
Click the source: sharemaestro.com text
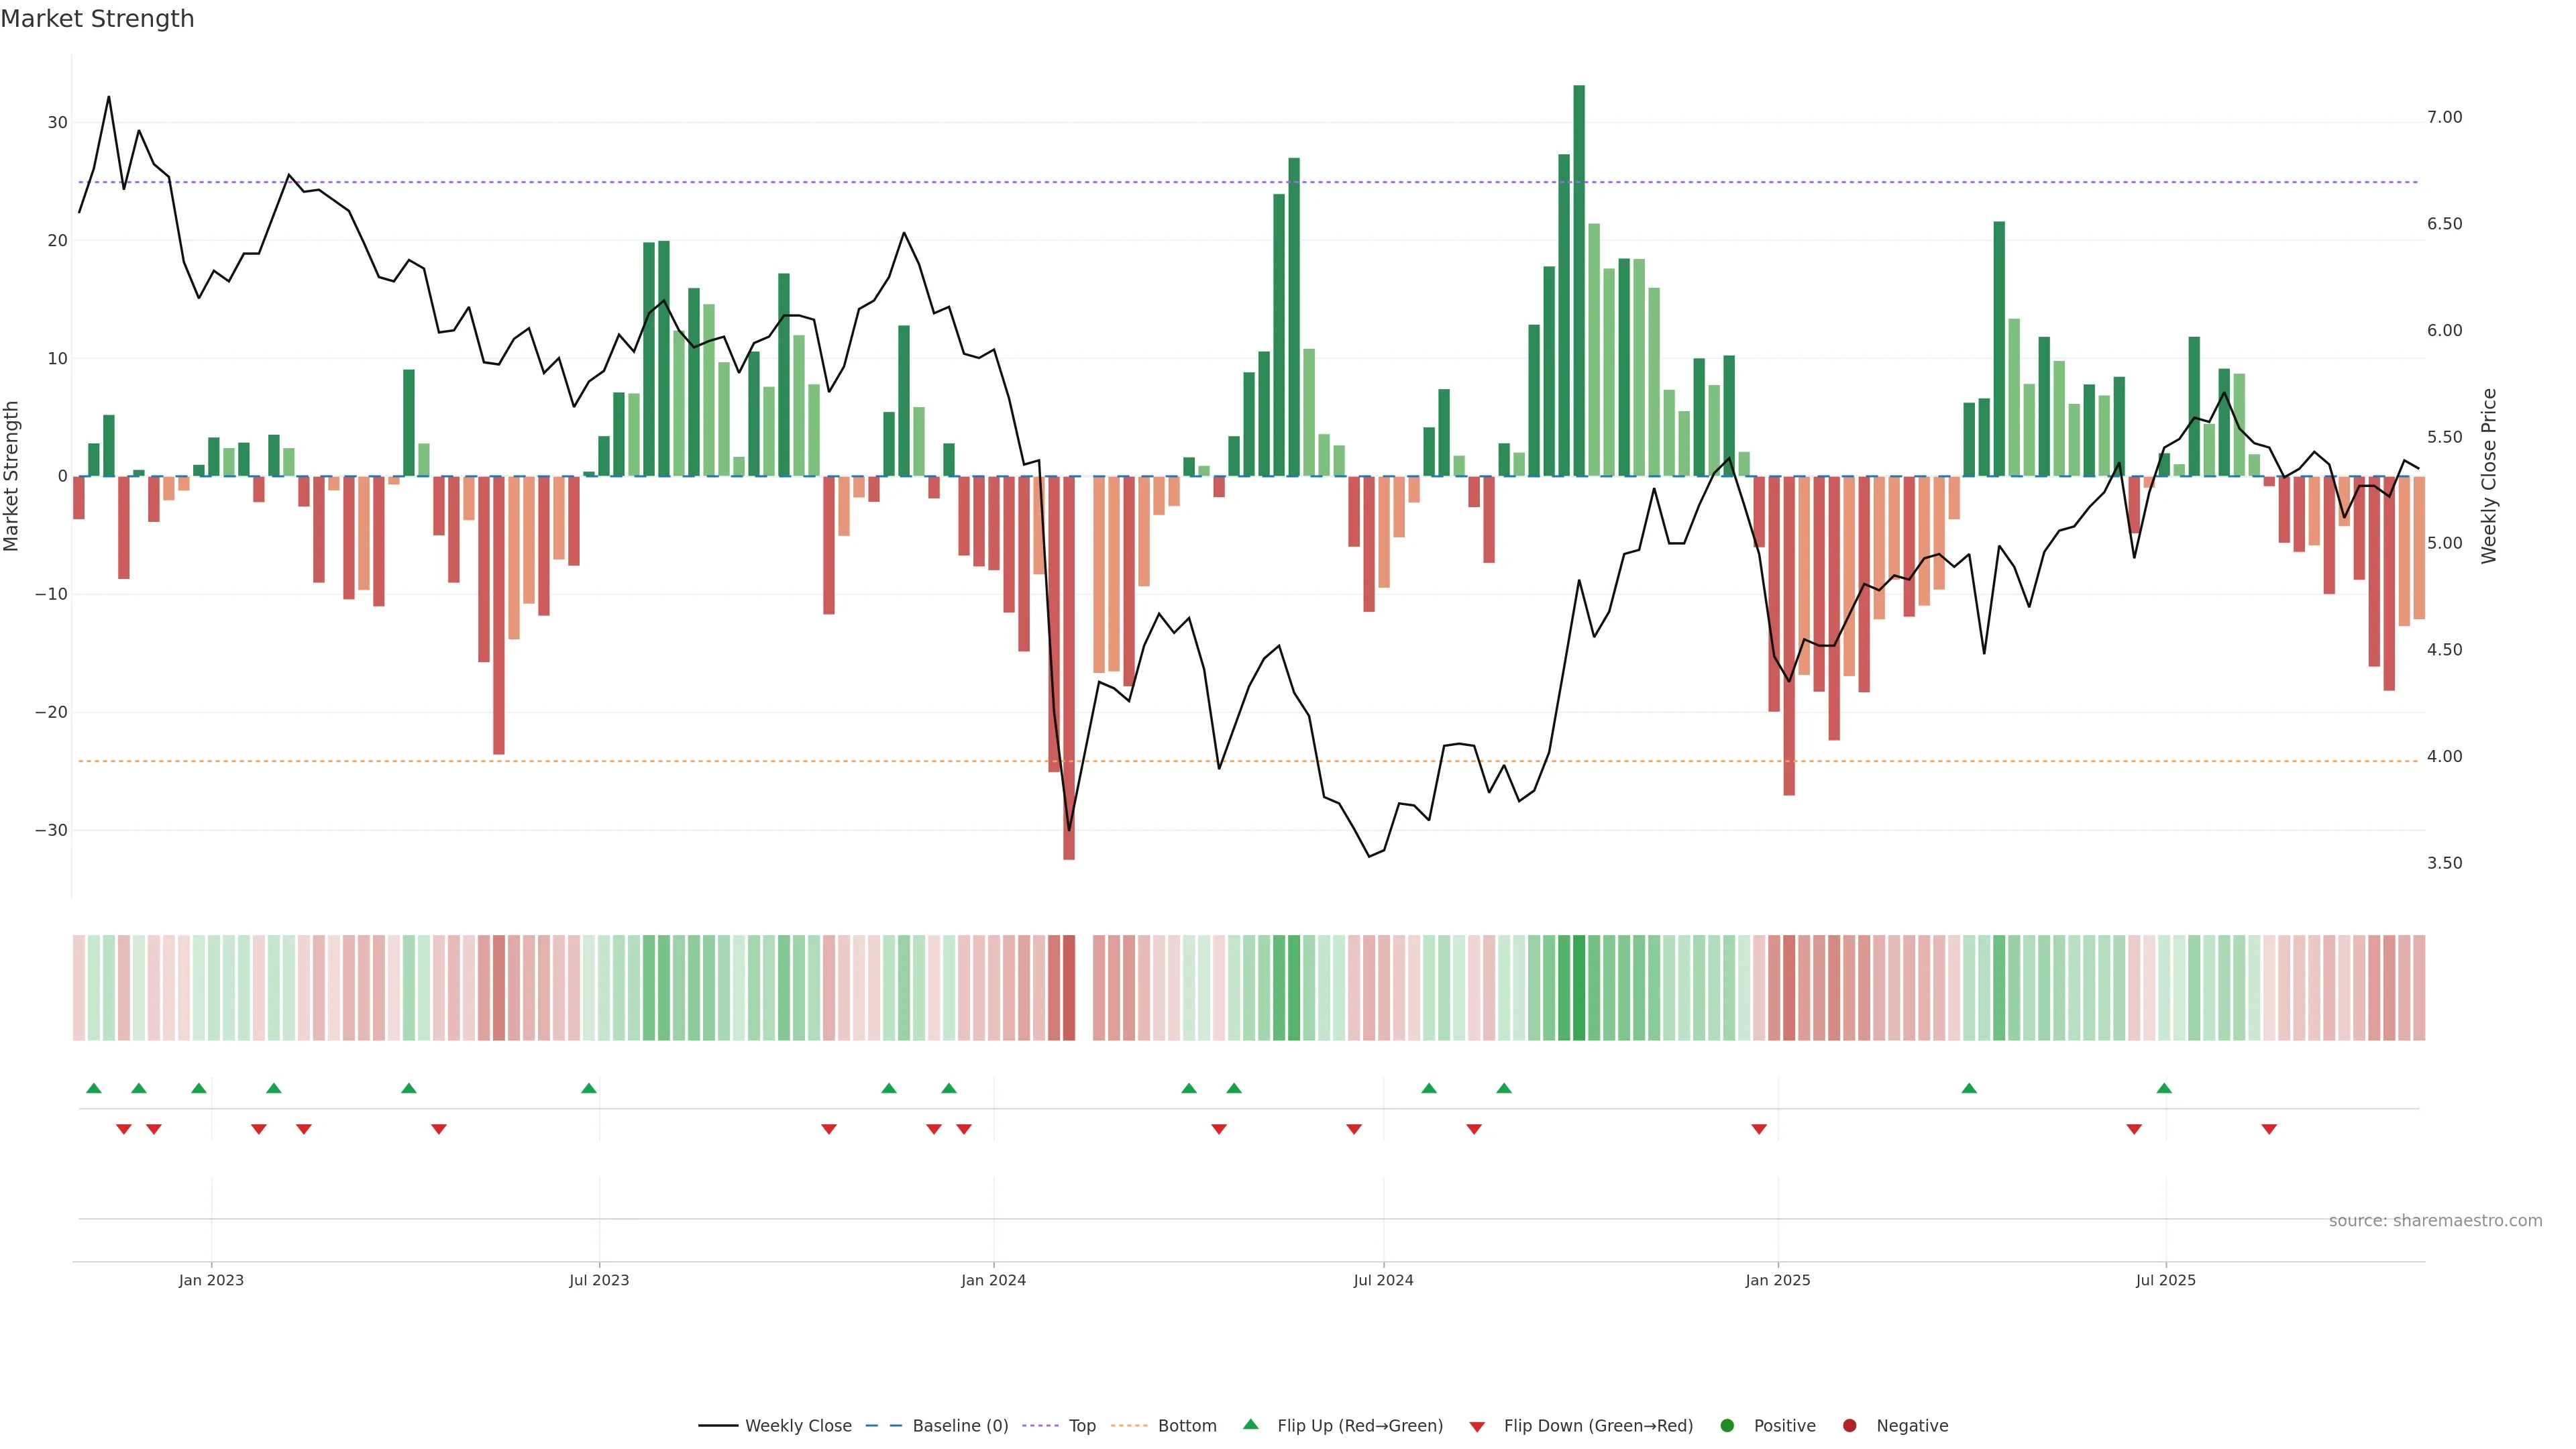click(x=2435, y=1220)
